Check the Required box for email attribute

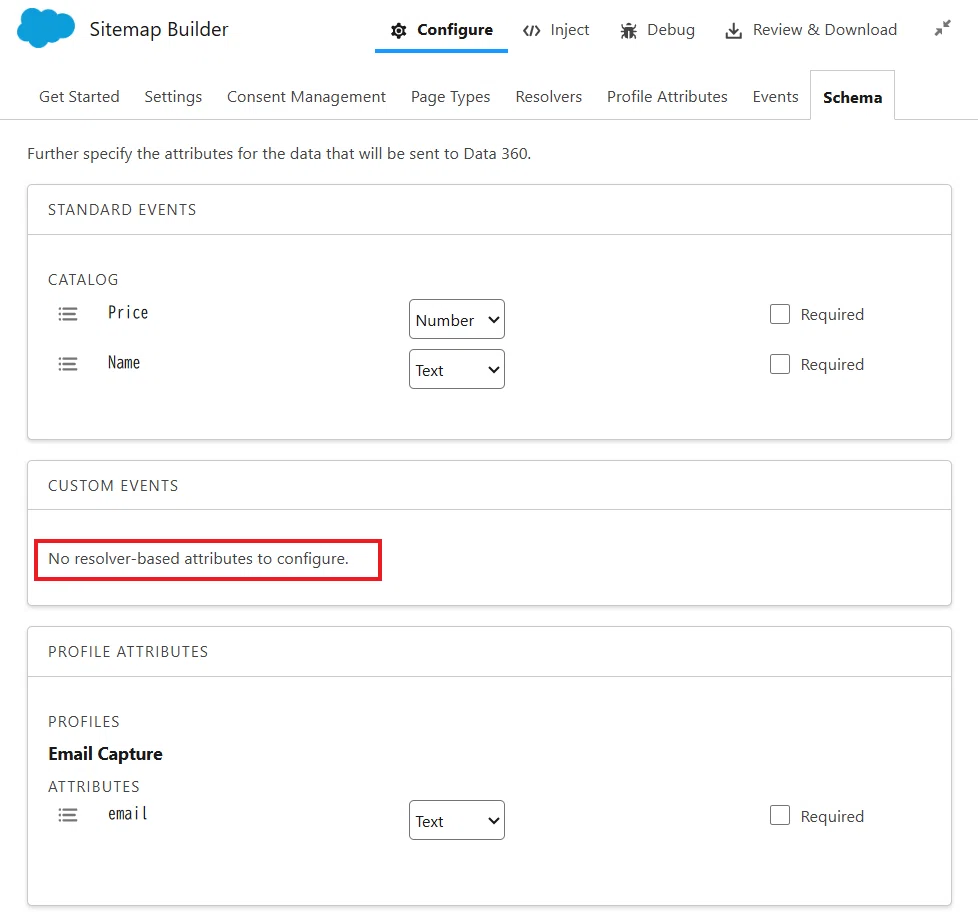[780, 815]
